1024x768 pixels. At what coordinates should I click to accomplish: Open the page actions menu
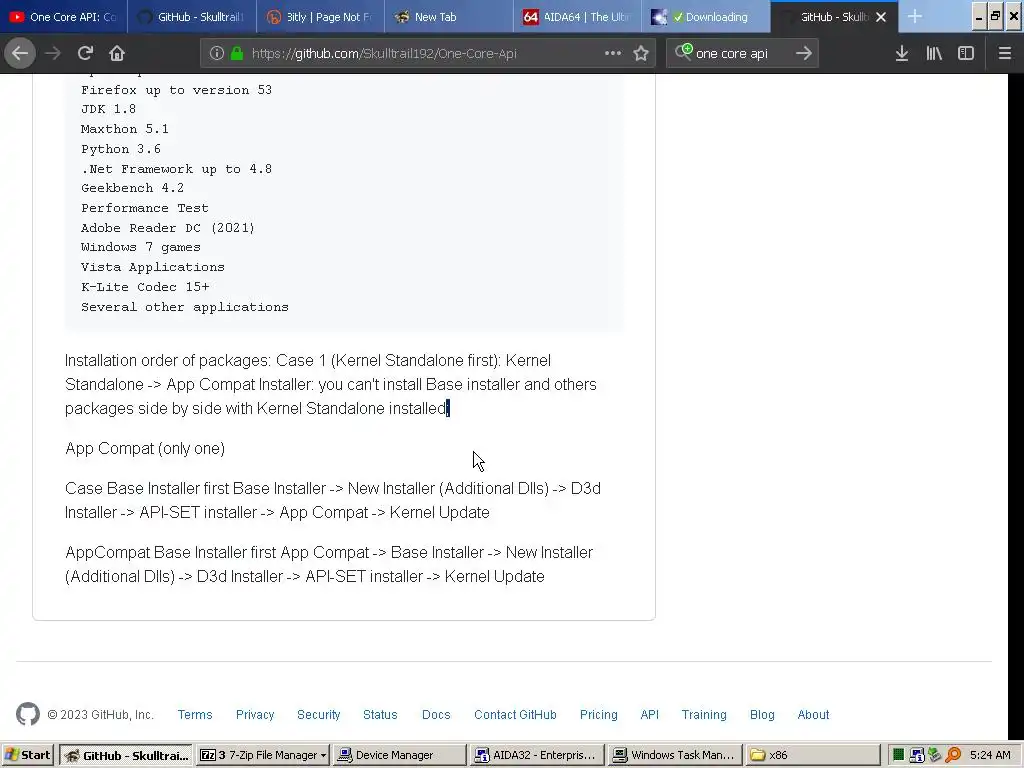pyautogui.click(x=613, y=54)
